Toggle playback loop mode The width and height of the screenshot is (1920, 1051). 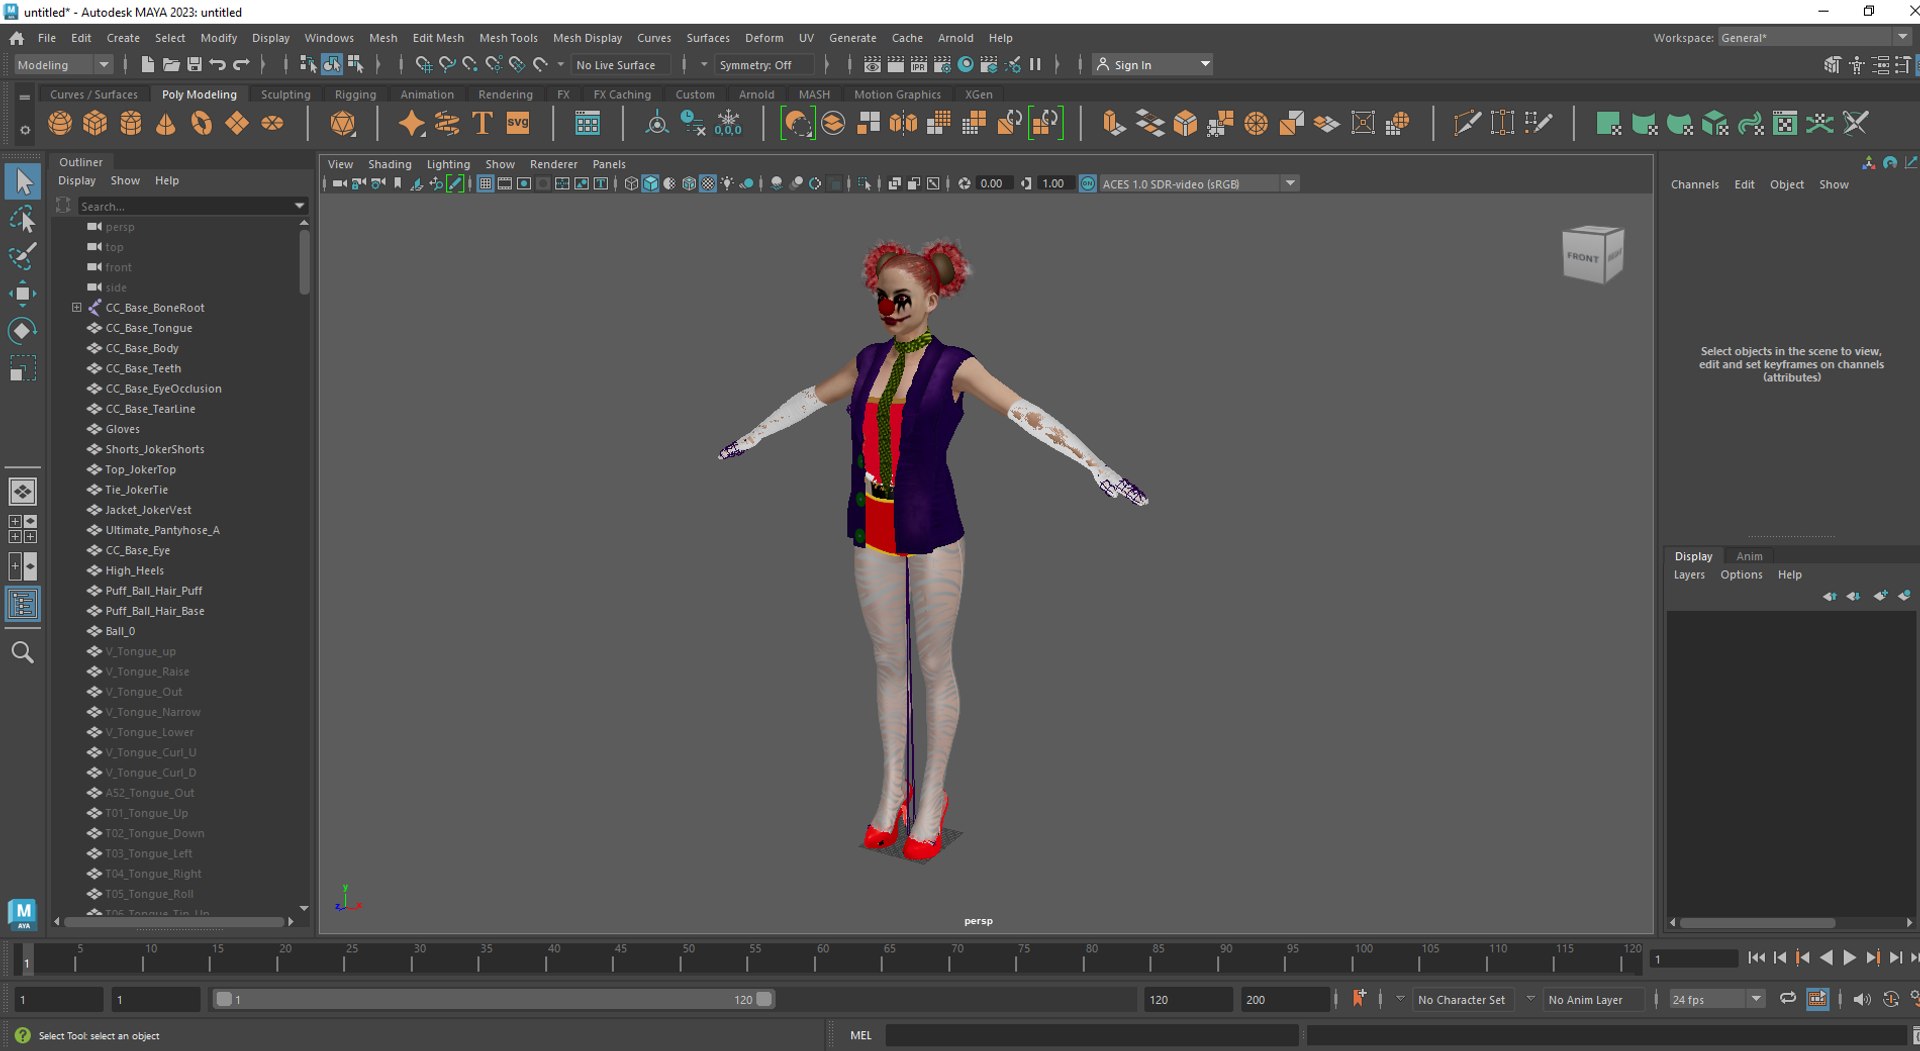(x=1787, y=999)
